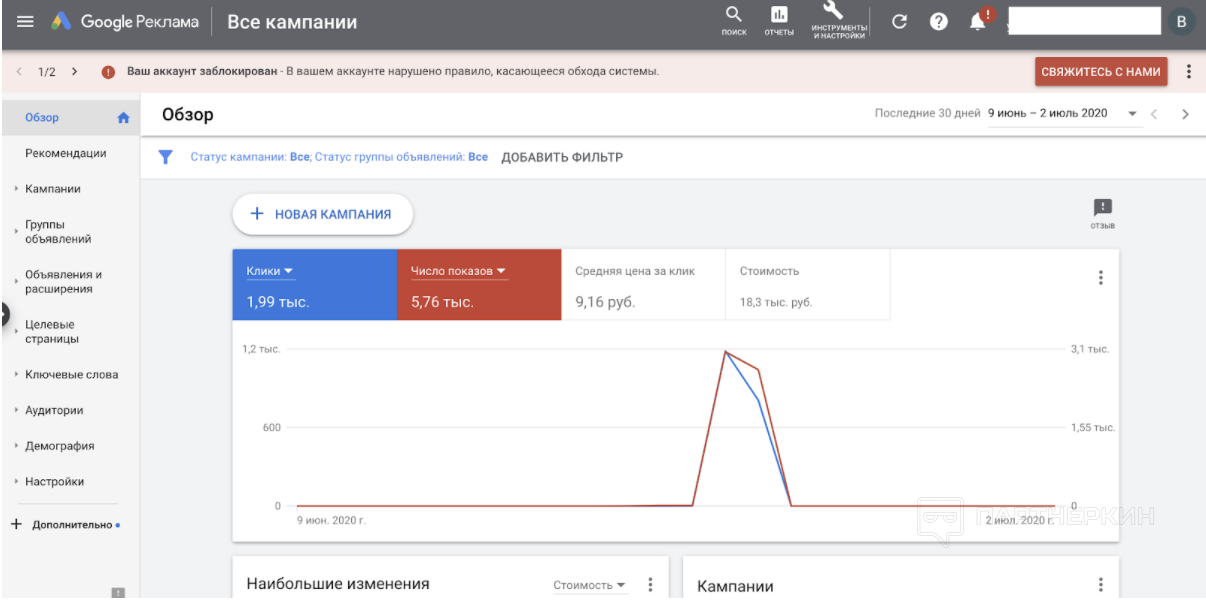Click the blue filter funnel icon
This screenshot has width=1206, height=600.
[166, 157]
